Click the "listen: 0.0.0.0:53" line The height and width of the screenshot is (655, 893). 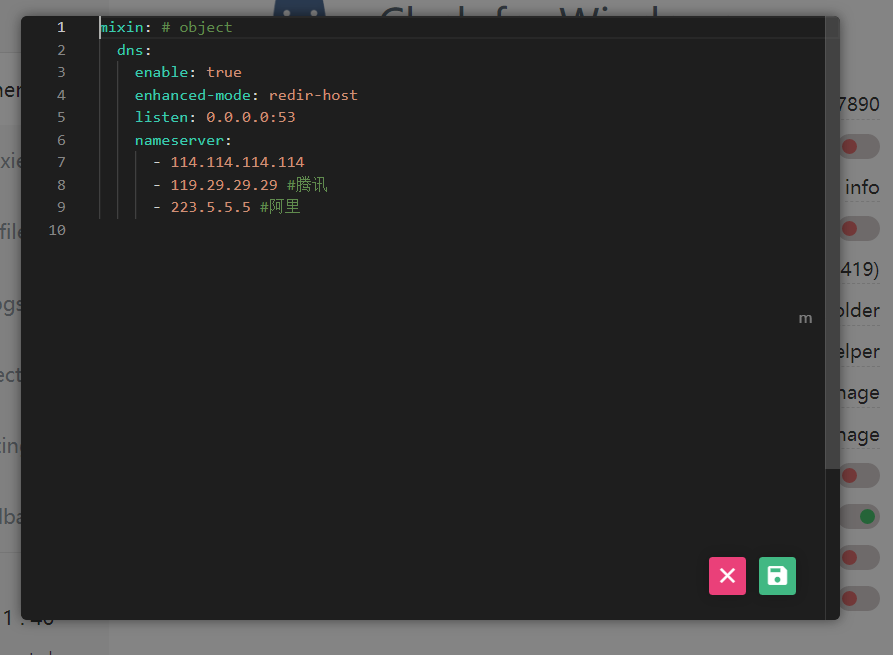(215, 117)
